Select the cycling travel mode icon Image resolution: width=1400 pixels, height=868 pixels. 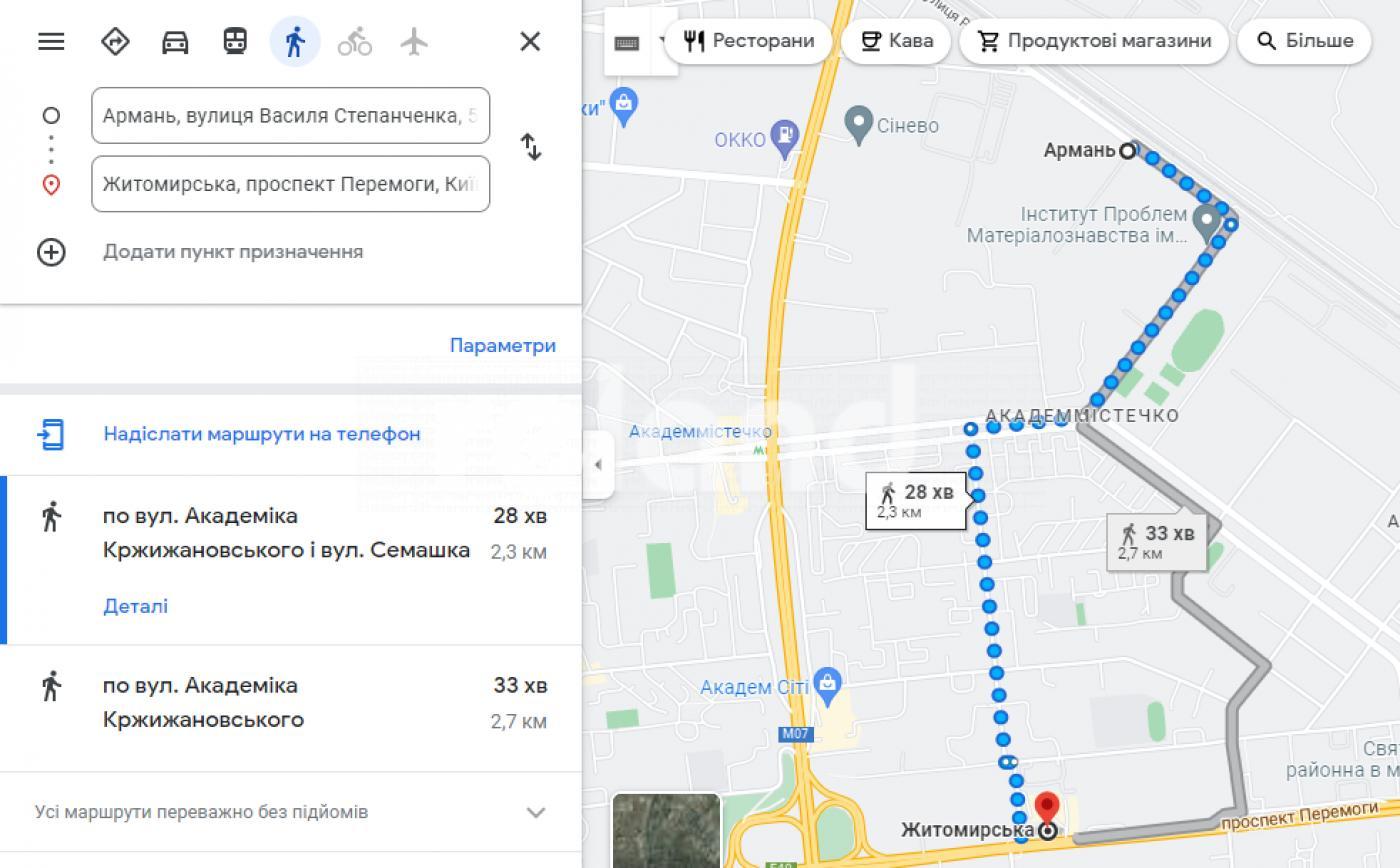tap(354, 41)
